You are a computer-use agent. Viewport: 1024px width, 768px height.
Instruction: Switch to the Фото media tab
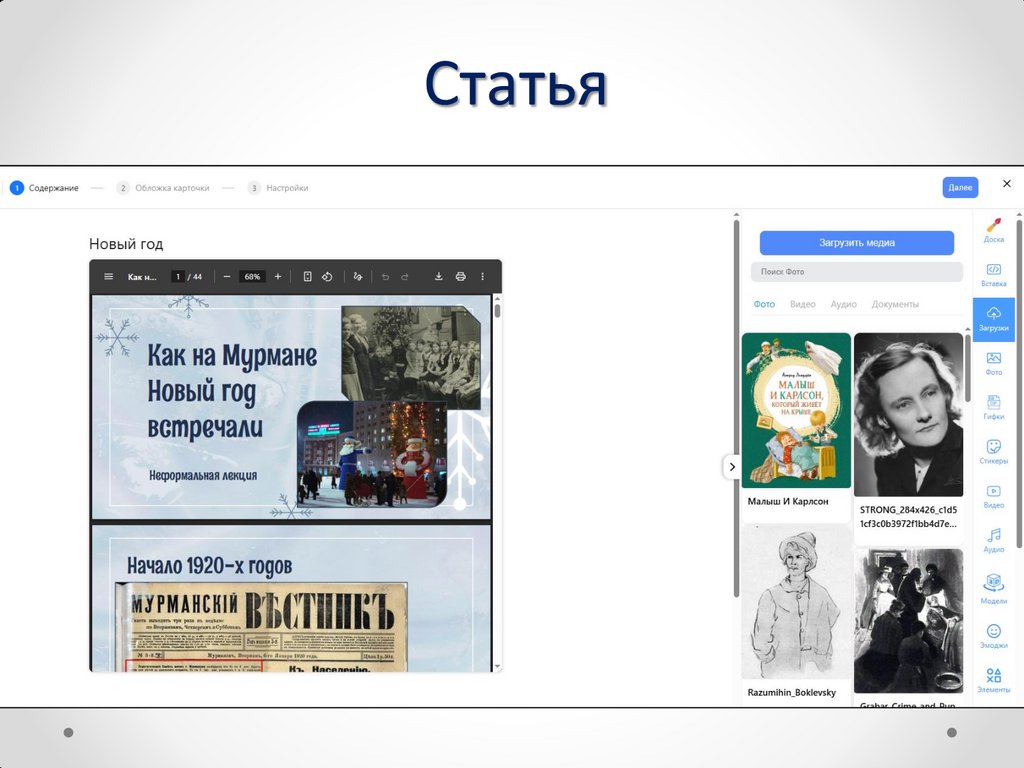(764, 304)
